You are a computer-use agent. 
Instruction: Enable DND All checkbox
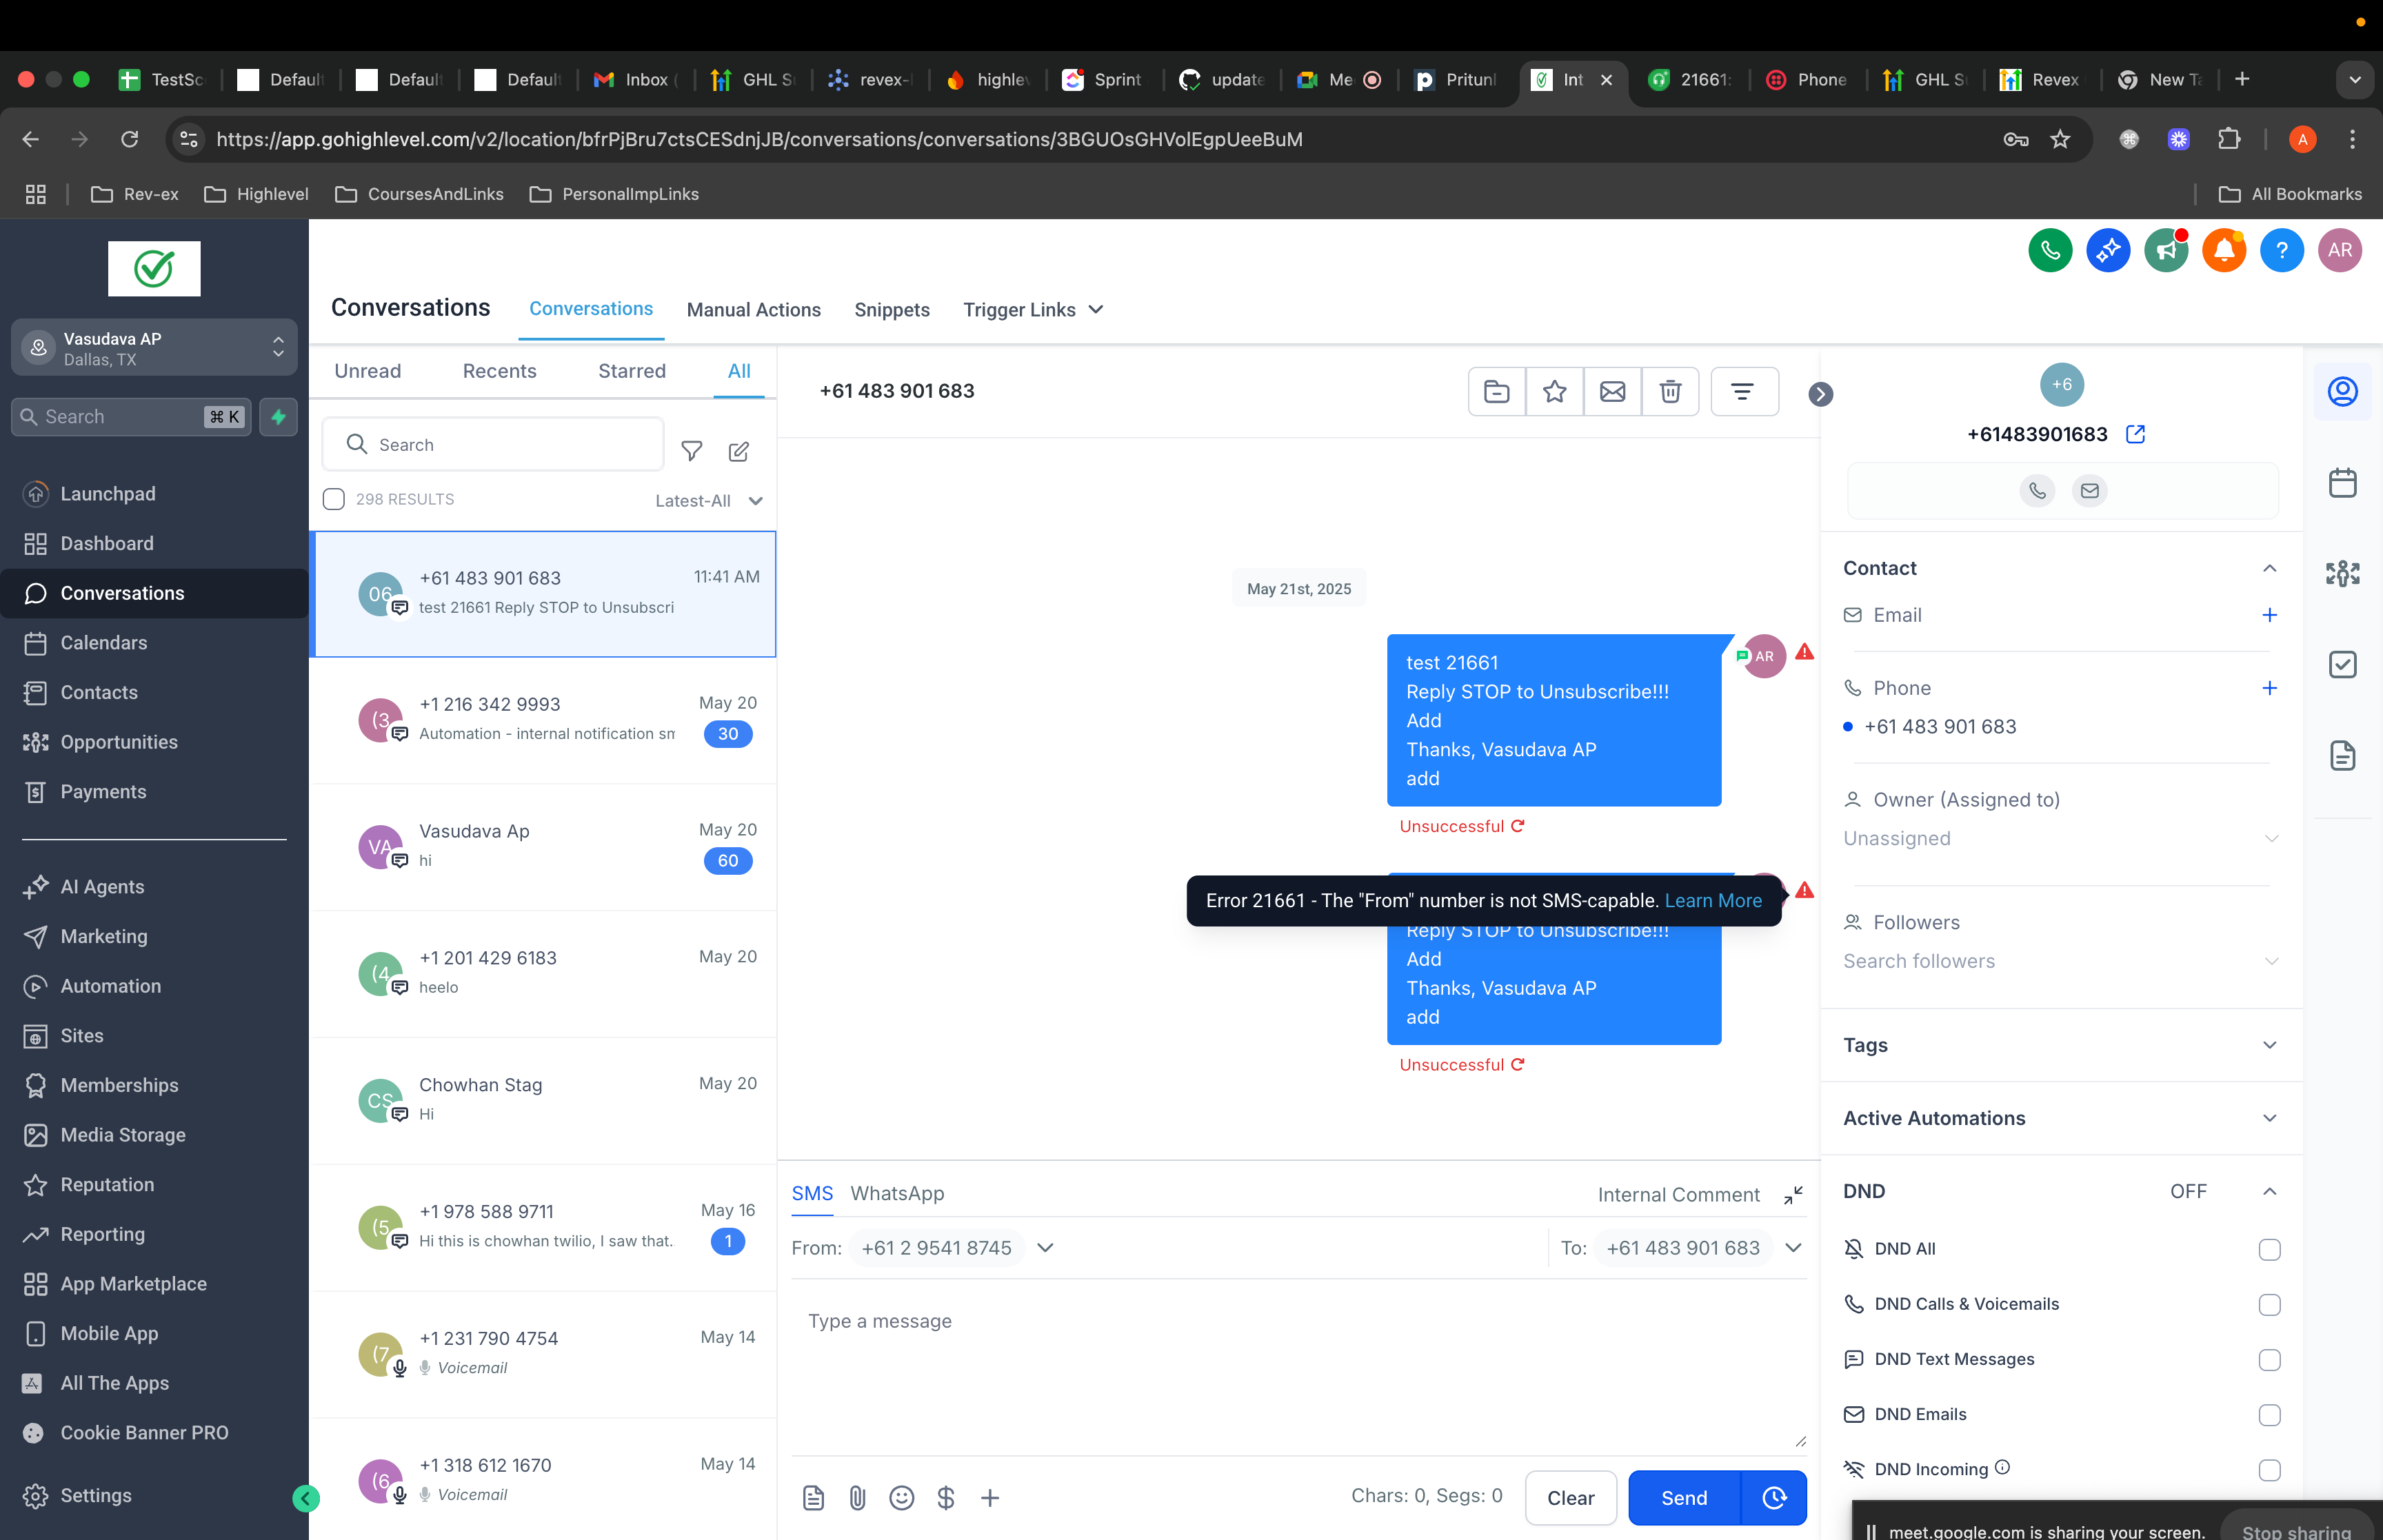tap(2269, 1250)
